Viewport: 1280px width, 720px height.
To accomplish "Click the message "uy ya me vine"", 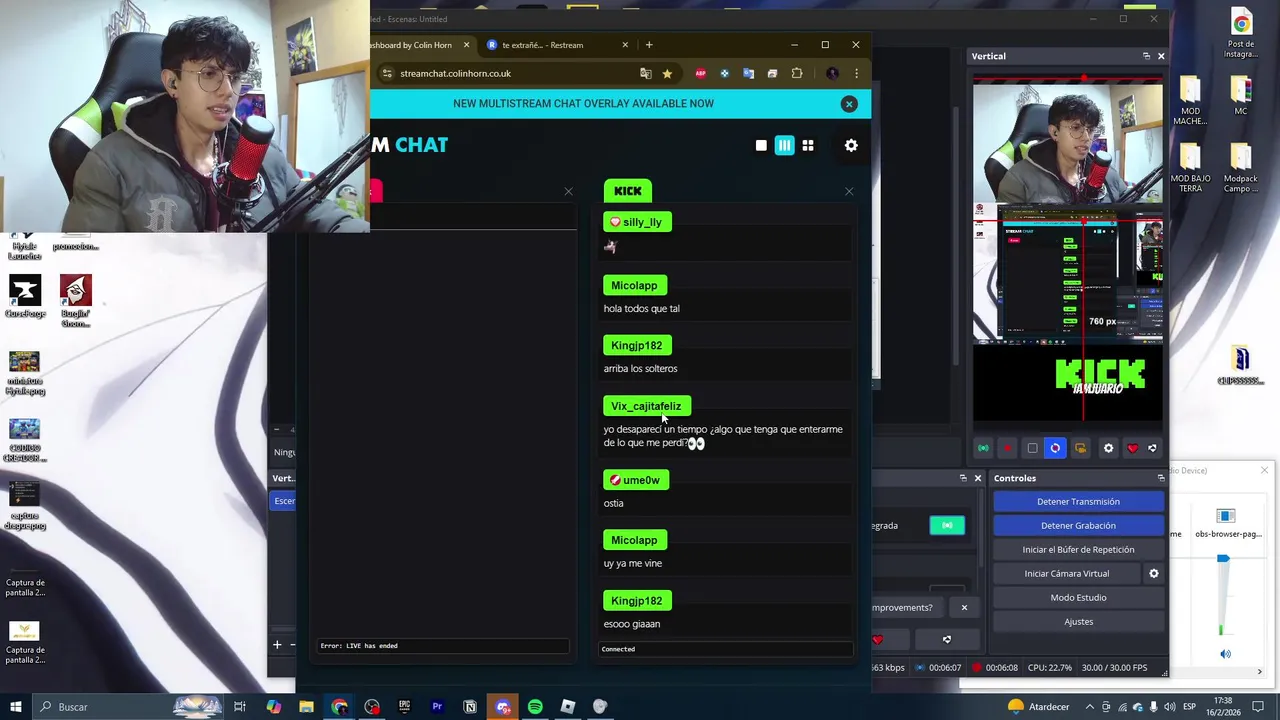I will click(632, 564).
